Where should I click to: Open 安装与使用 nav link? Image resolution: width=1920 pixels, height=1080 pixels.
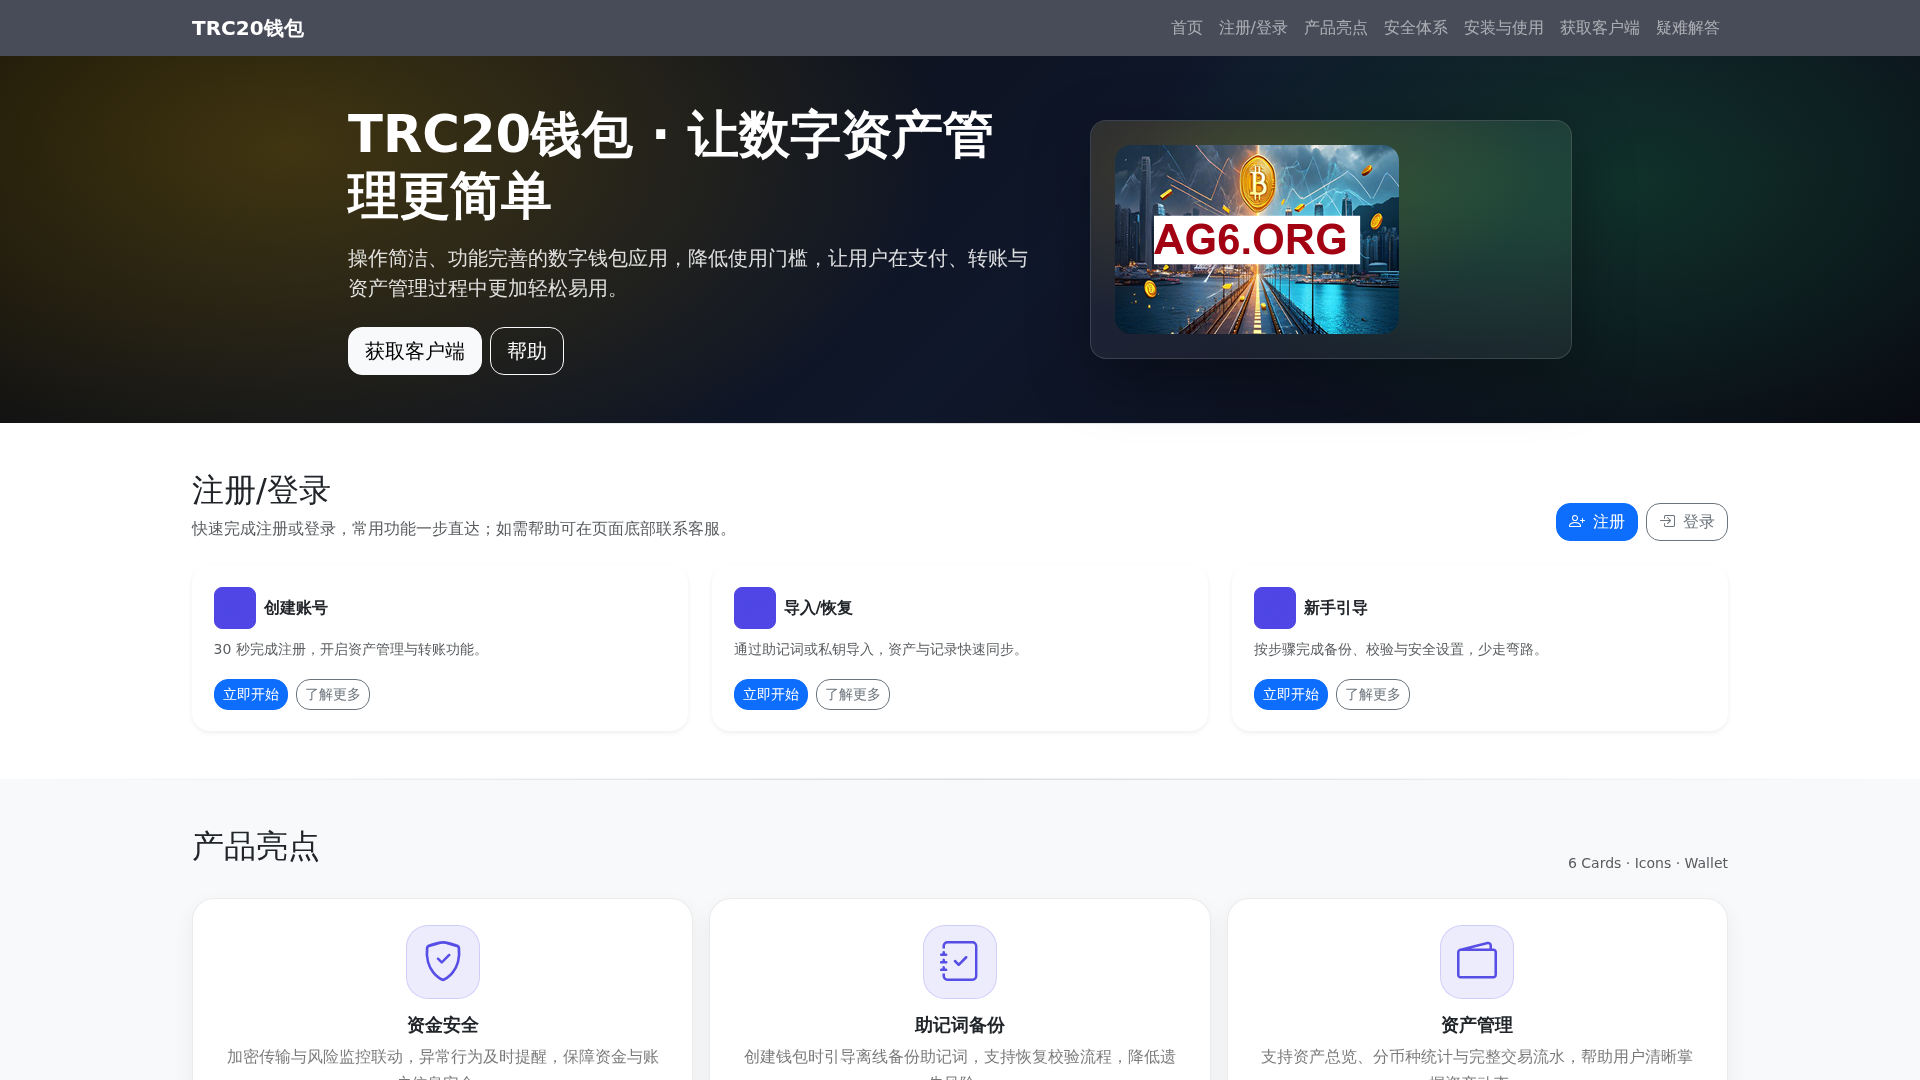pyautogui.click(x=1504, y=28)
